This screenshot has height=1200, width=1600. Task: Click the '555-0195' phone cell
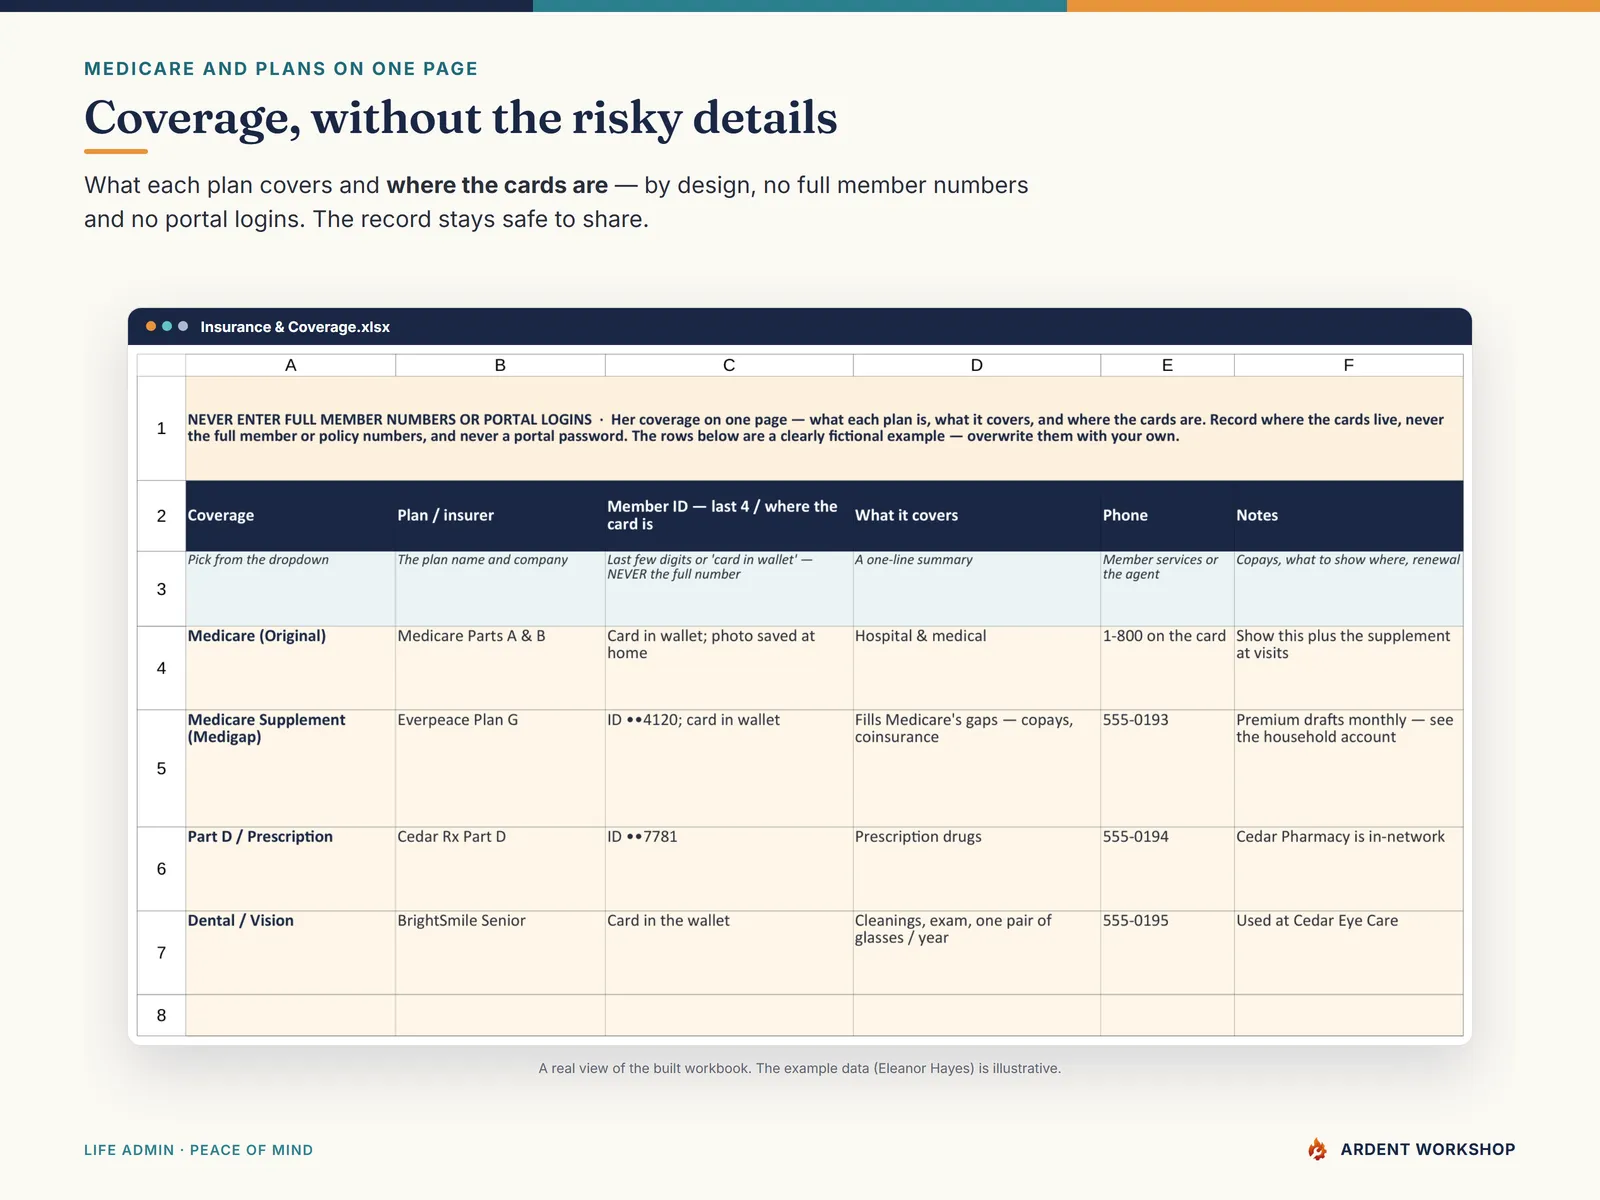(1167, 953)
